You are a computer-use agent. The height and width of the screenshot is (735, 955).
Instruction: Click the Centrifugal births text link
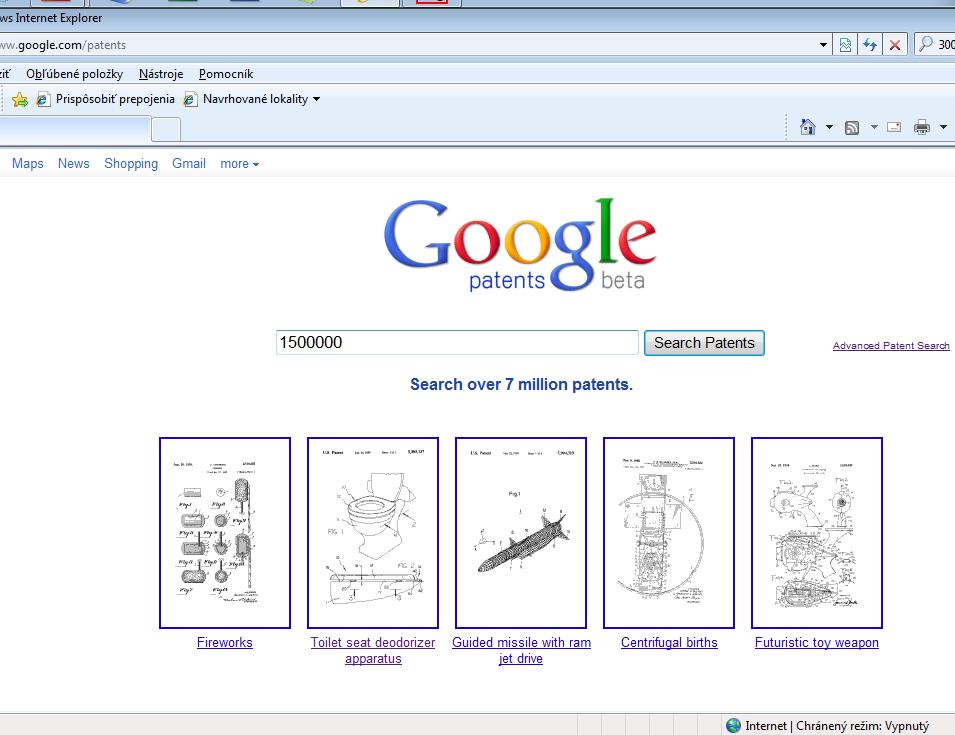[x=669, y=642]
